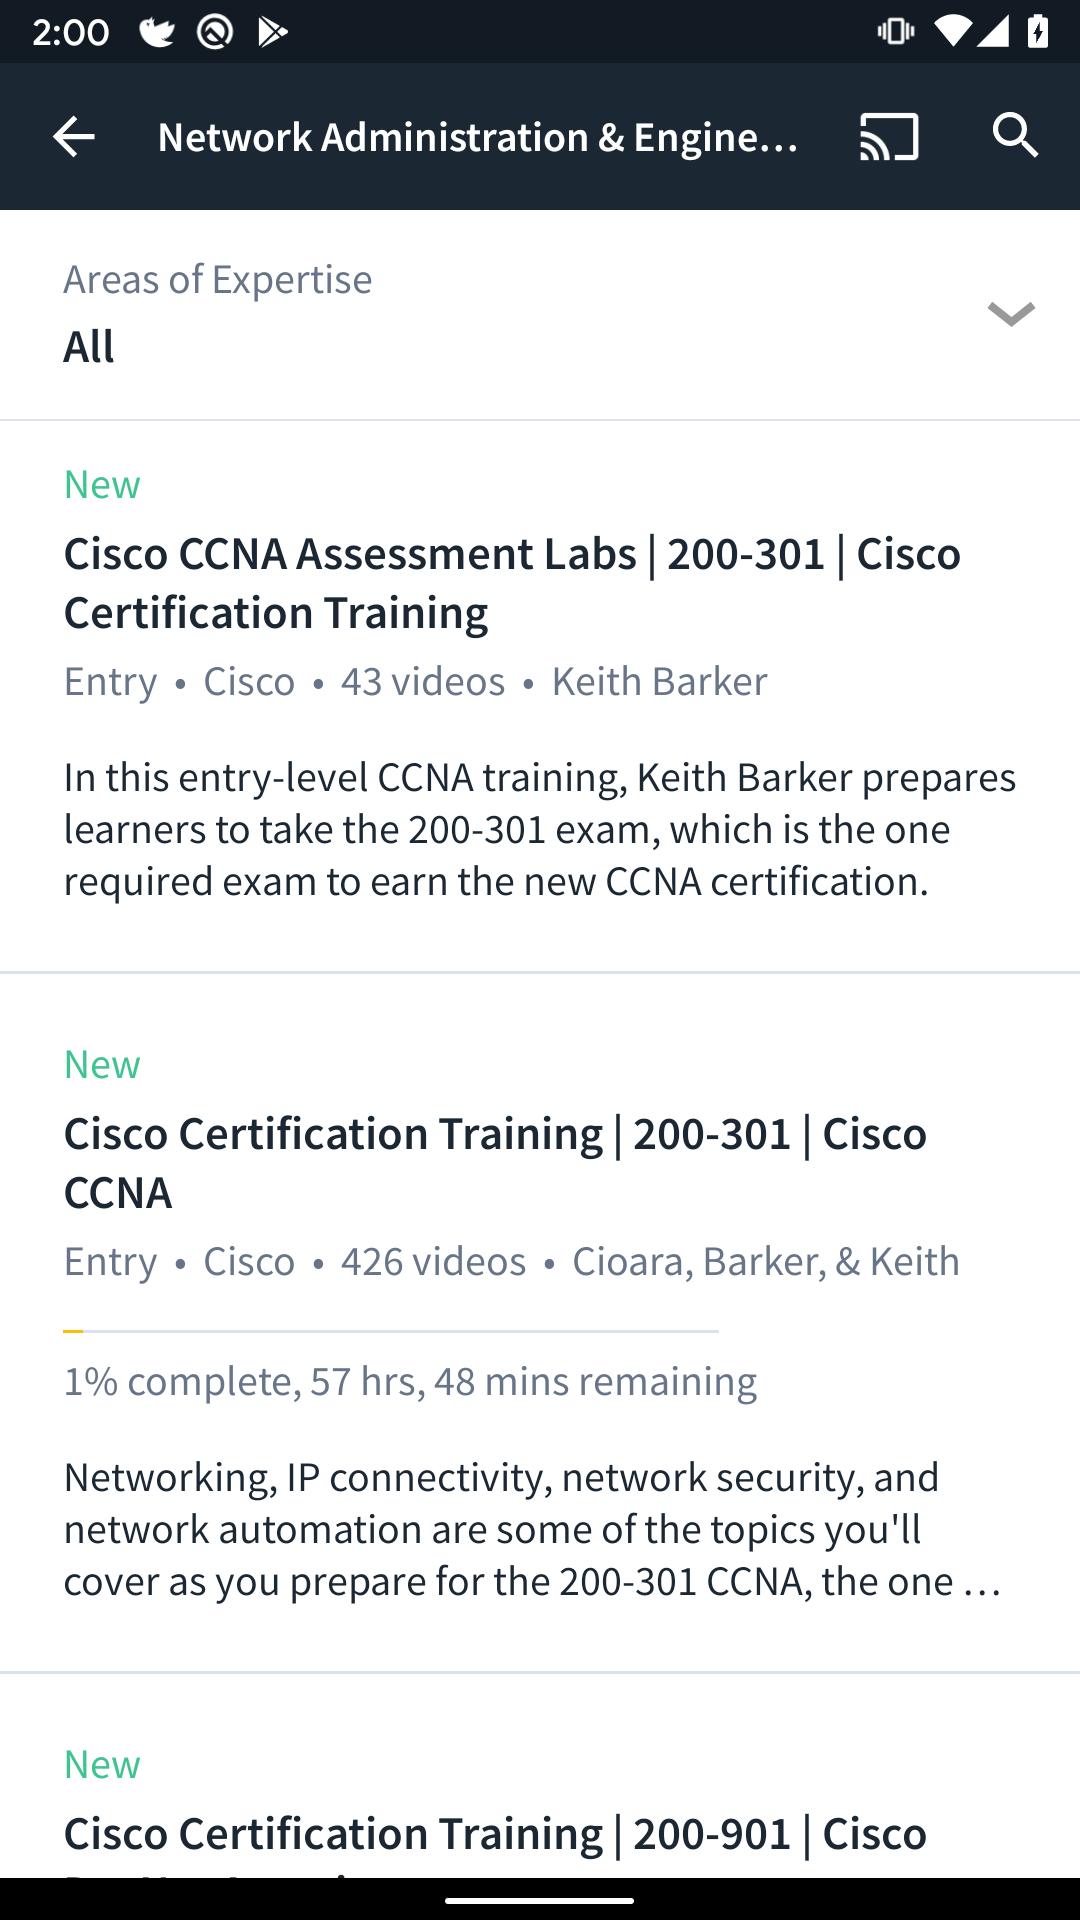Open Cisco Certification Training 200-301 CCNA course
The image size is (1080, 1920).
[x=495, y=1162]
